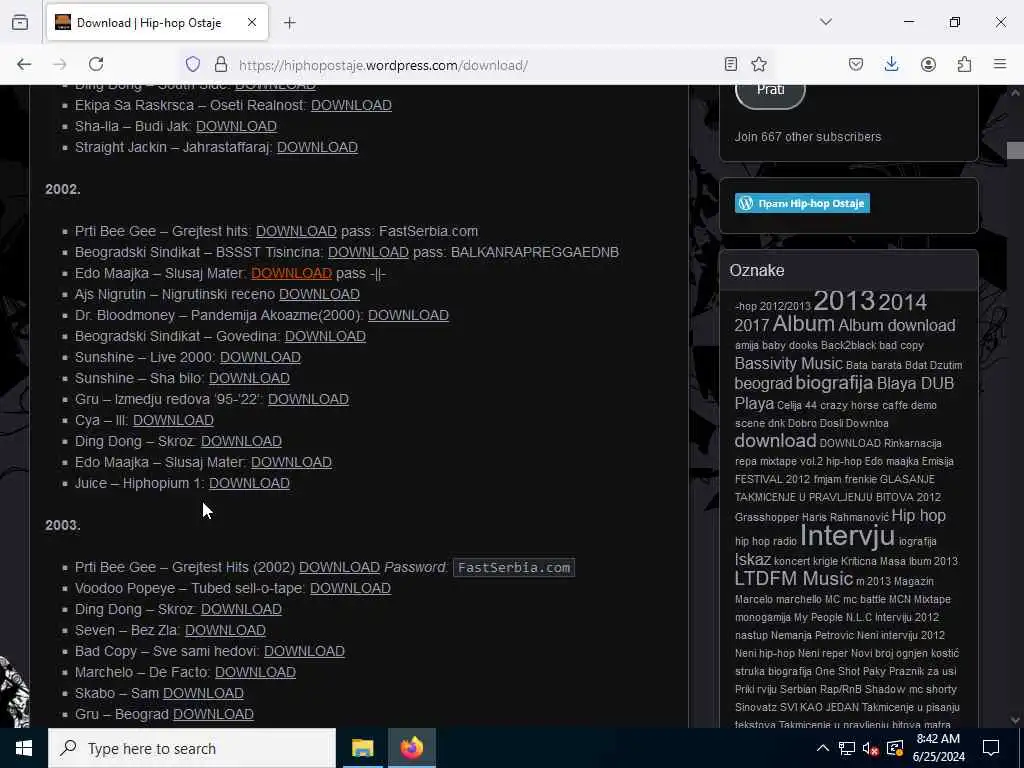Download Straight Jackin – Jahrastaffaraj
Screen dimensions: 1024x768
(317, 147)
